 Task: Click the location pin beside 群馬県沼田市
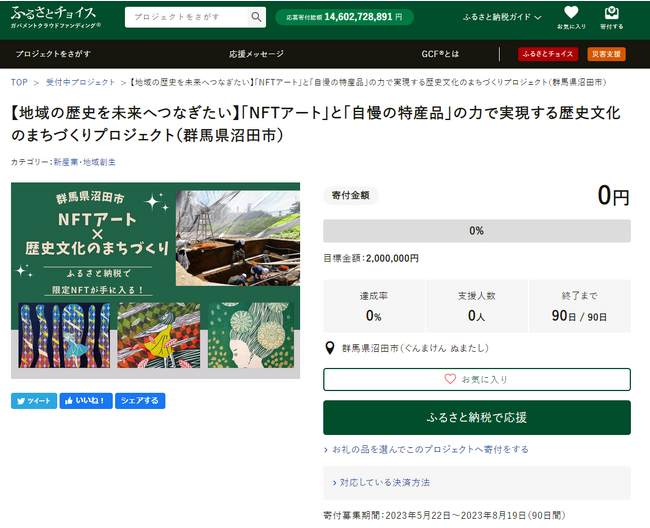click(x=331, y=349)
